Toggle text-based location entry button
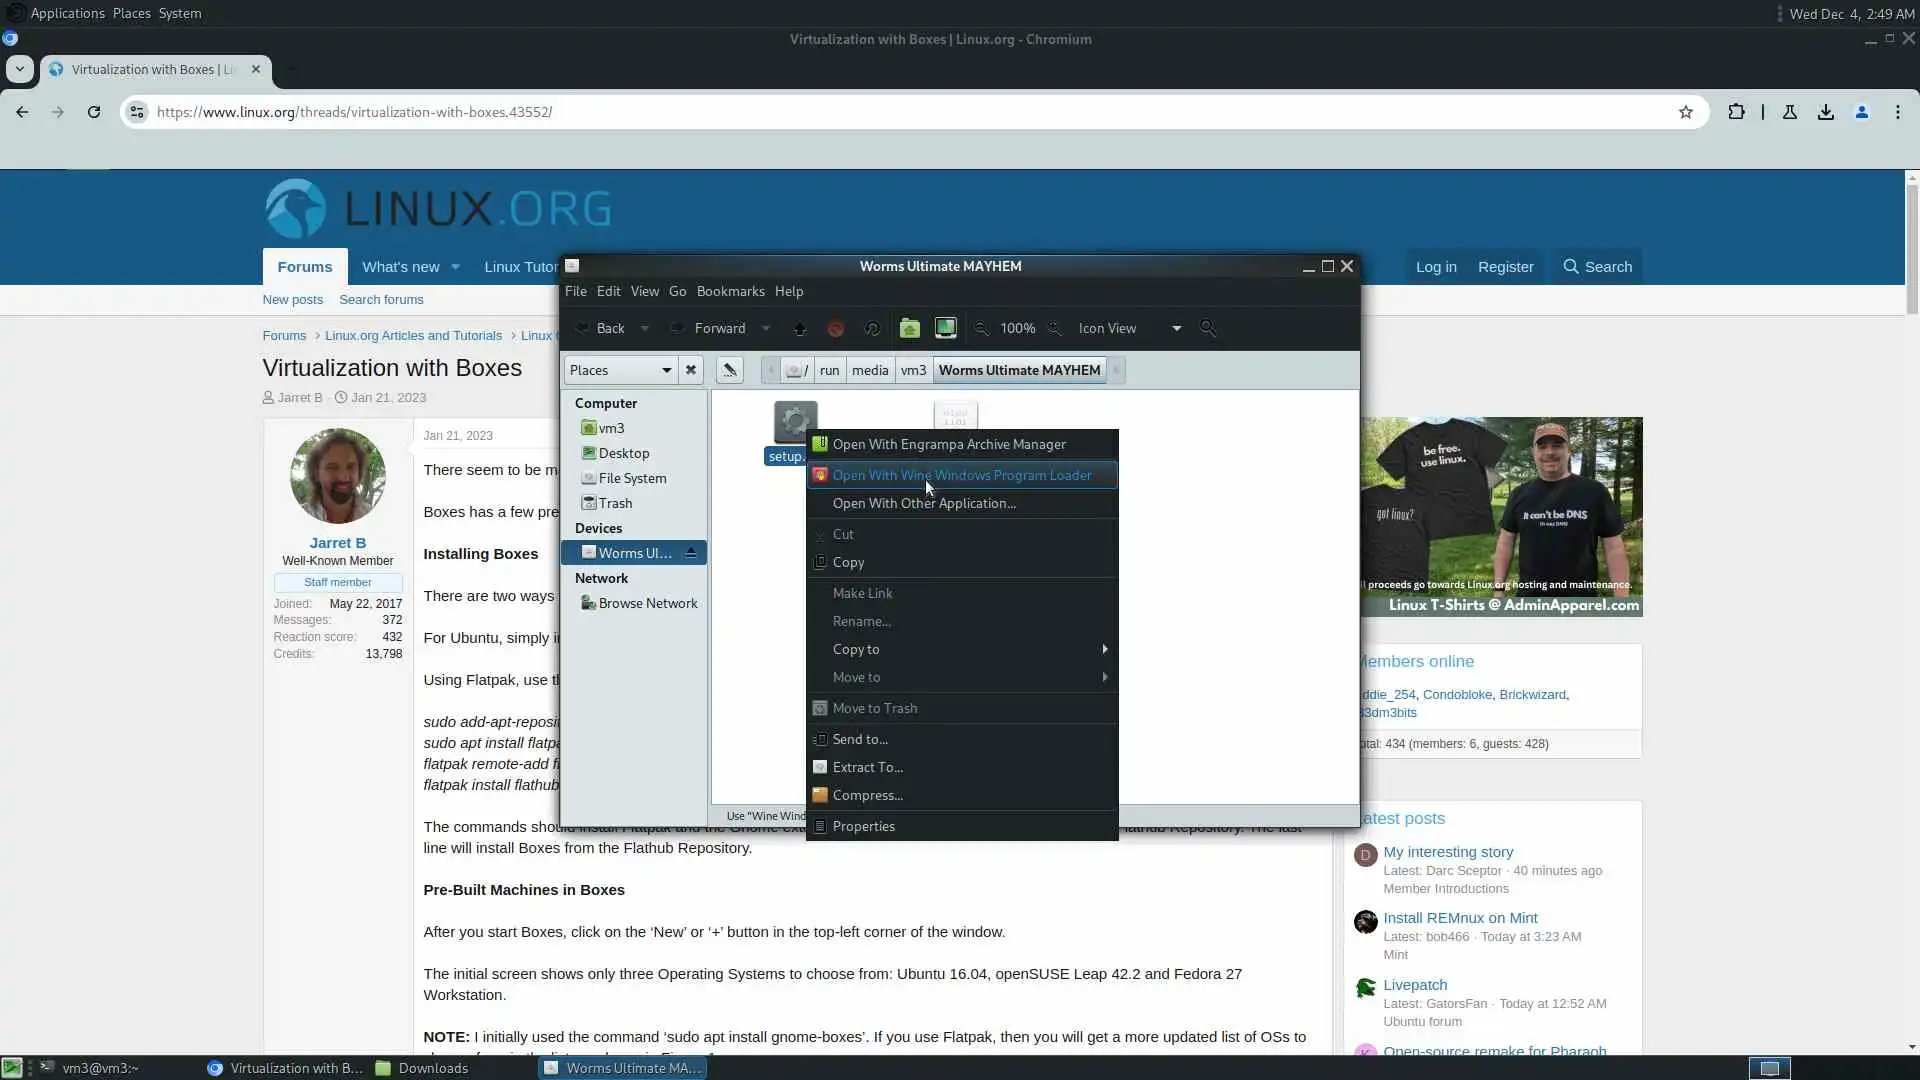Viewport: 1920px width, 1080px height. point(730,370)
